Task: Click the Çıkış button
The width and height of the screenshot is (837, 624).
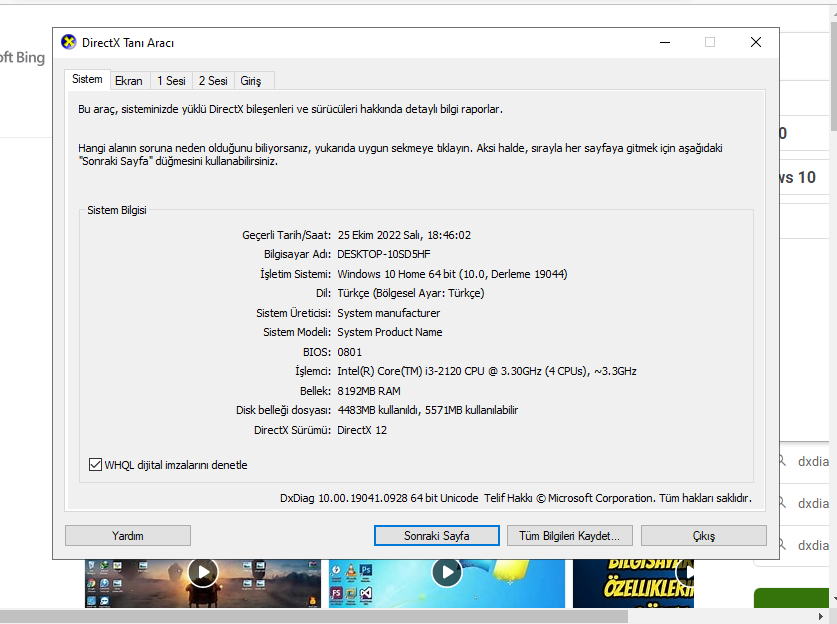Action: 704,536
